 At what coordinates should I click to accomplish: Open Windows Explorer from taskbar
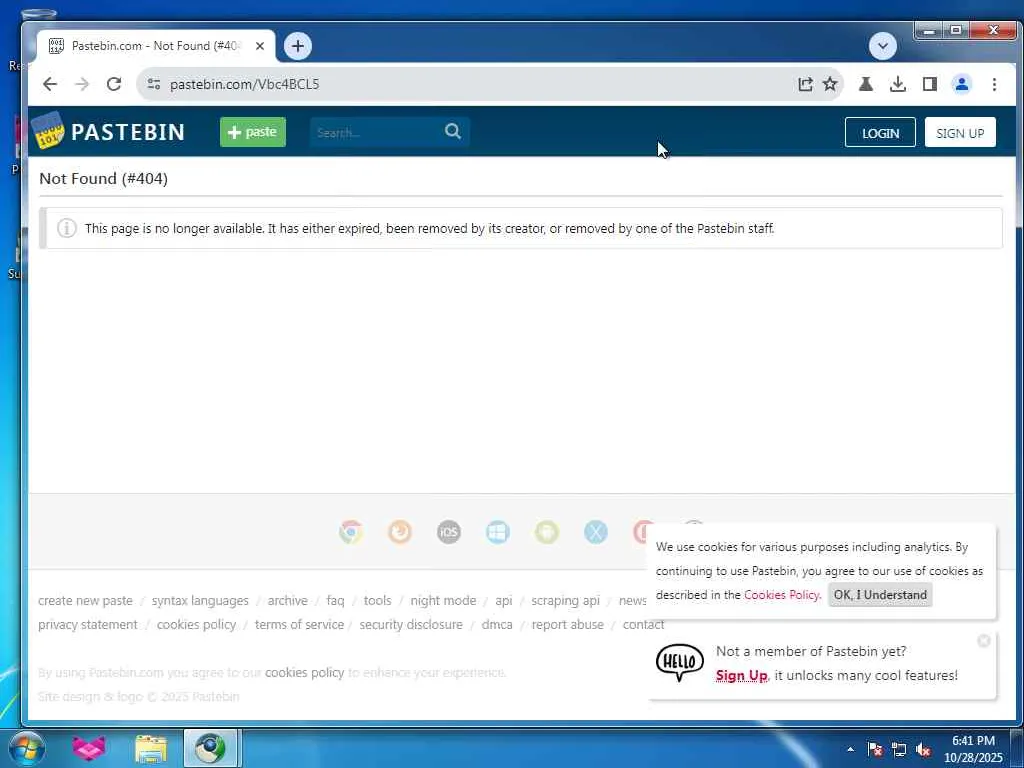pyautogui.click(x=151, y=748)
